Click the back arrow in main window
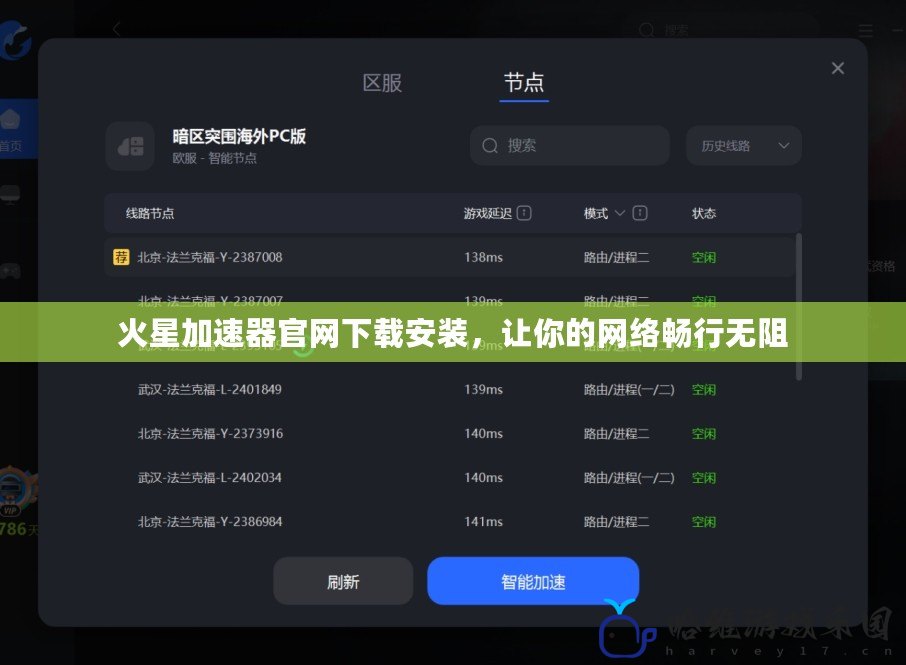This screenshot has width=906, height=665. click(117, 29)
